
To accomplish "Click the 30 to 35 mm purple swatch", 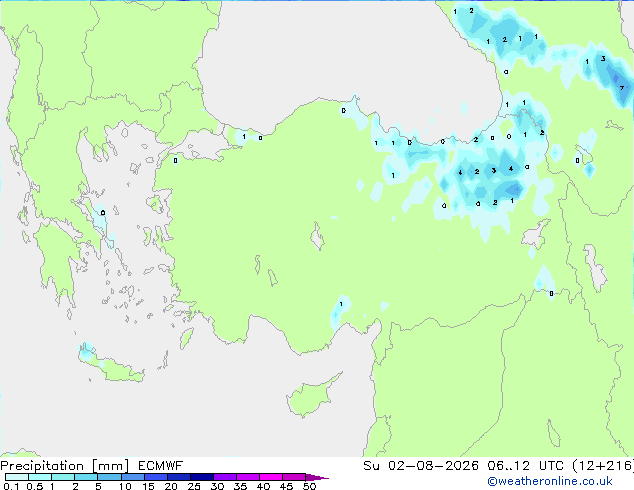I will (x=224, y=477).
